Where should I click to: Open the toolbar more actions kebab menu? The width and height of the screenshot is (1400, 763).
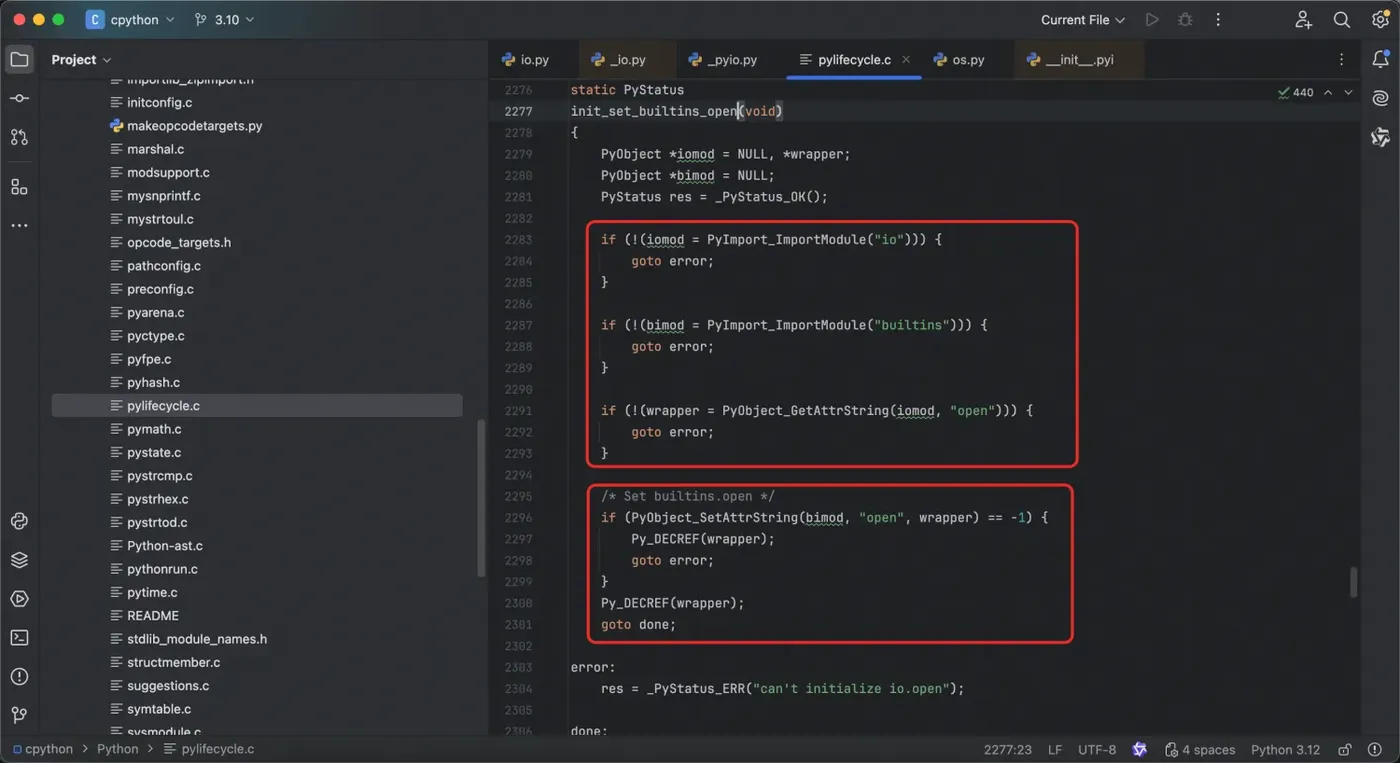click(x=1218, y=20)
